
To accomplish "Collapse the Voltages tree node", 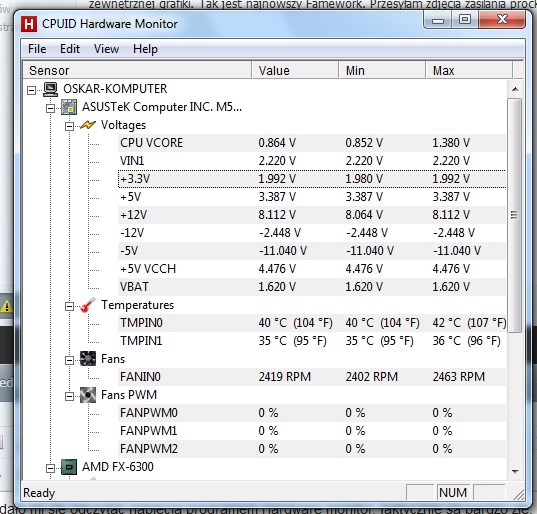I will 69,127.
